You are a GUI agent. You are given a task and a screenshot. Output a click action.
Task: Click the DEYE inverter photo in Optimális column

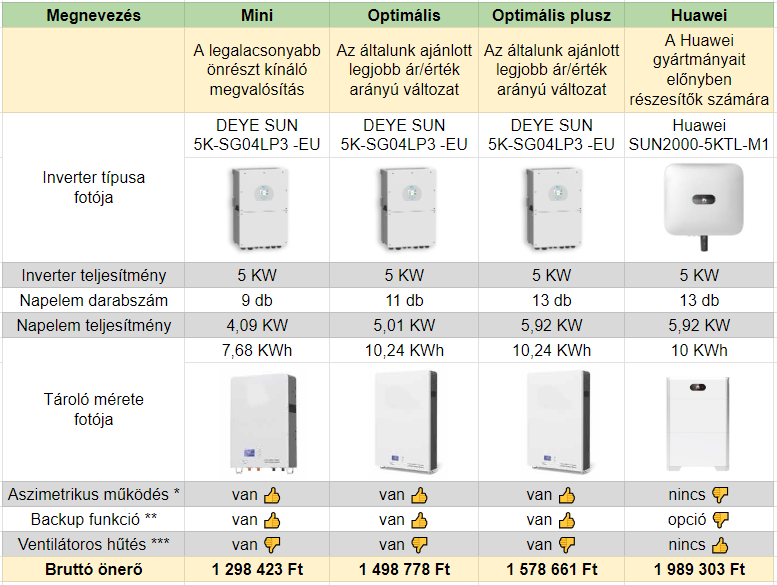tap(408, 209)
